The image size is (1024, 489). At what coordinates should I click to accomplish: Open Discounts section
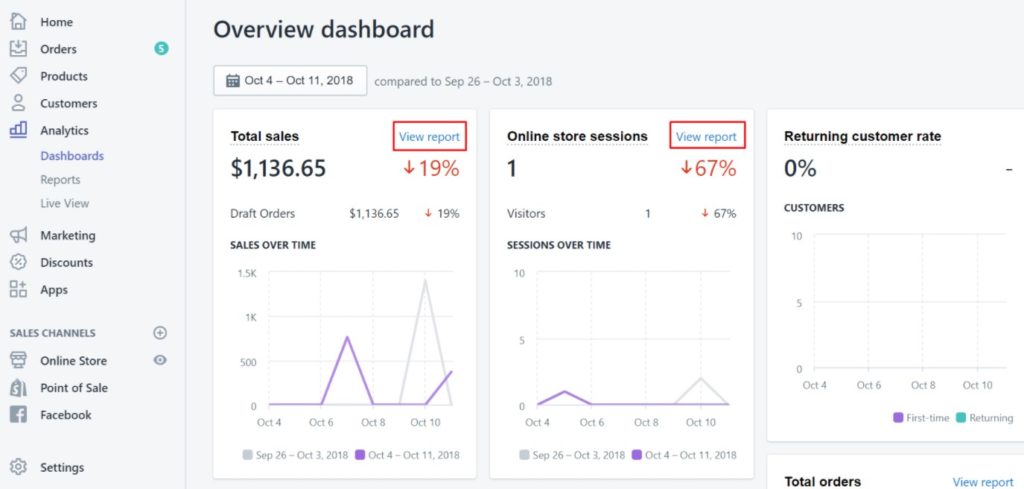coord(67,262)
